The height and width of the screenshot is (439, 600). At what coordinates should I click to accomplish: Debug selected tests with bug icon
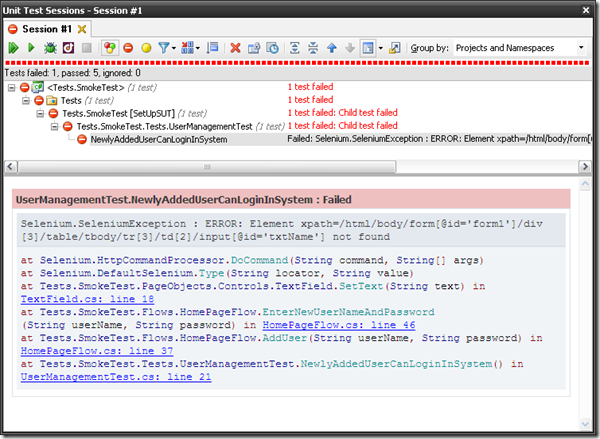coord(50,48)
